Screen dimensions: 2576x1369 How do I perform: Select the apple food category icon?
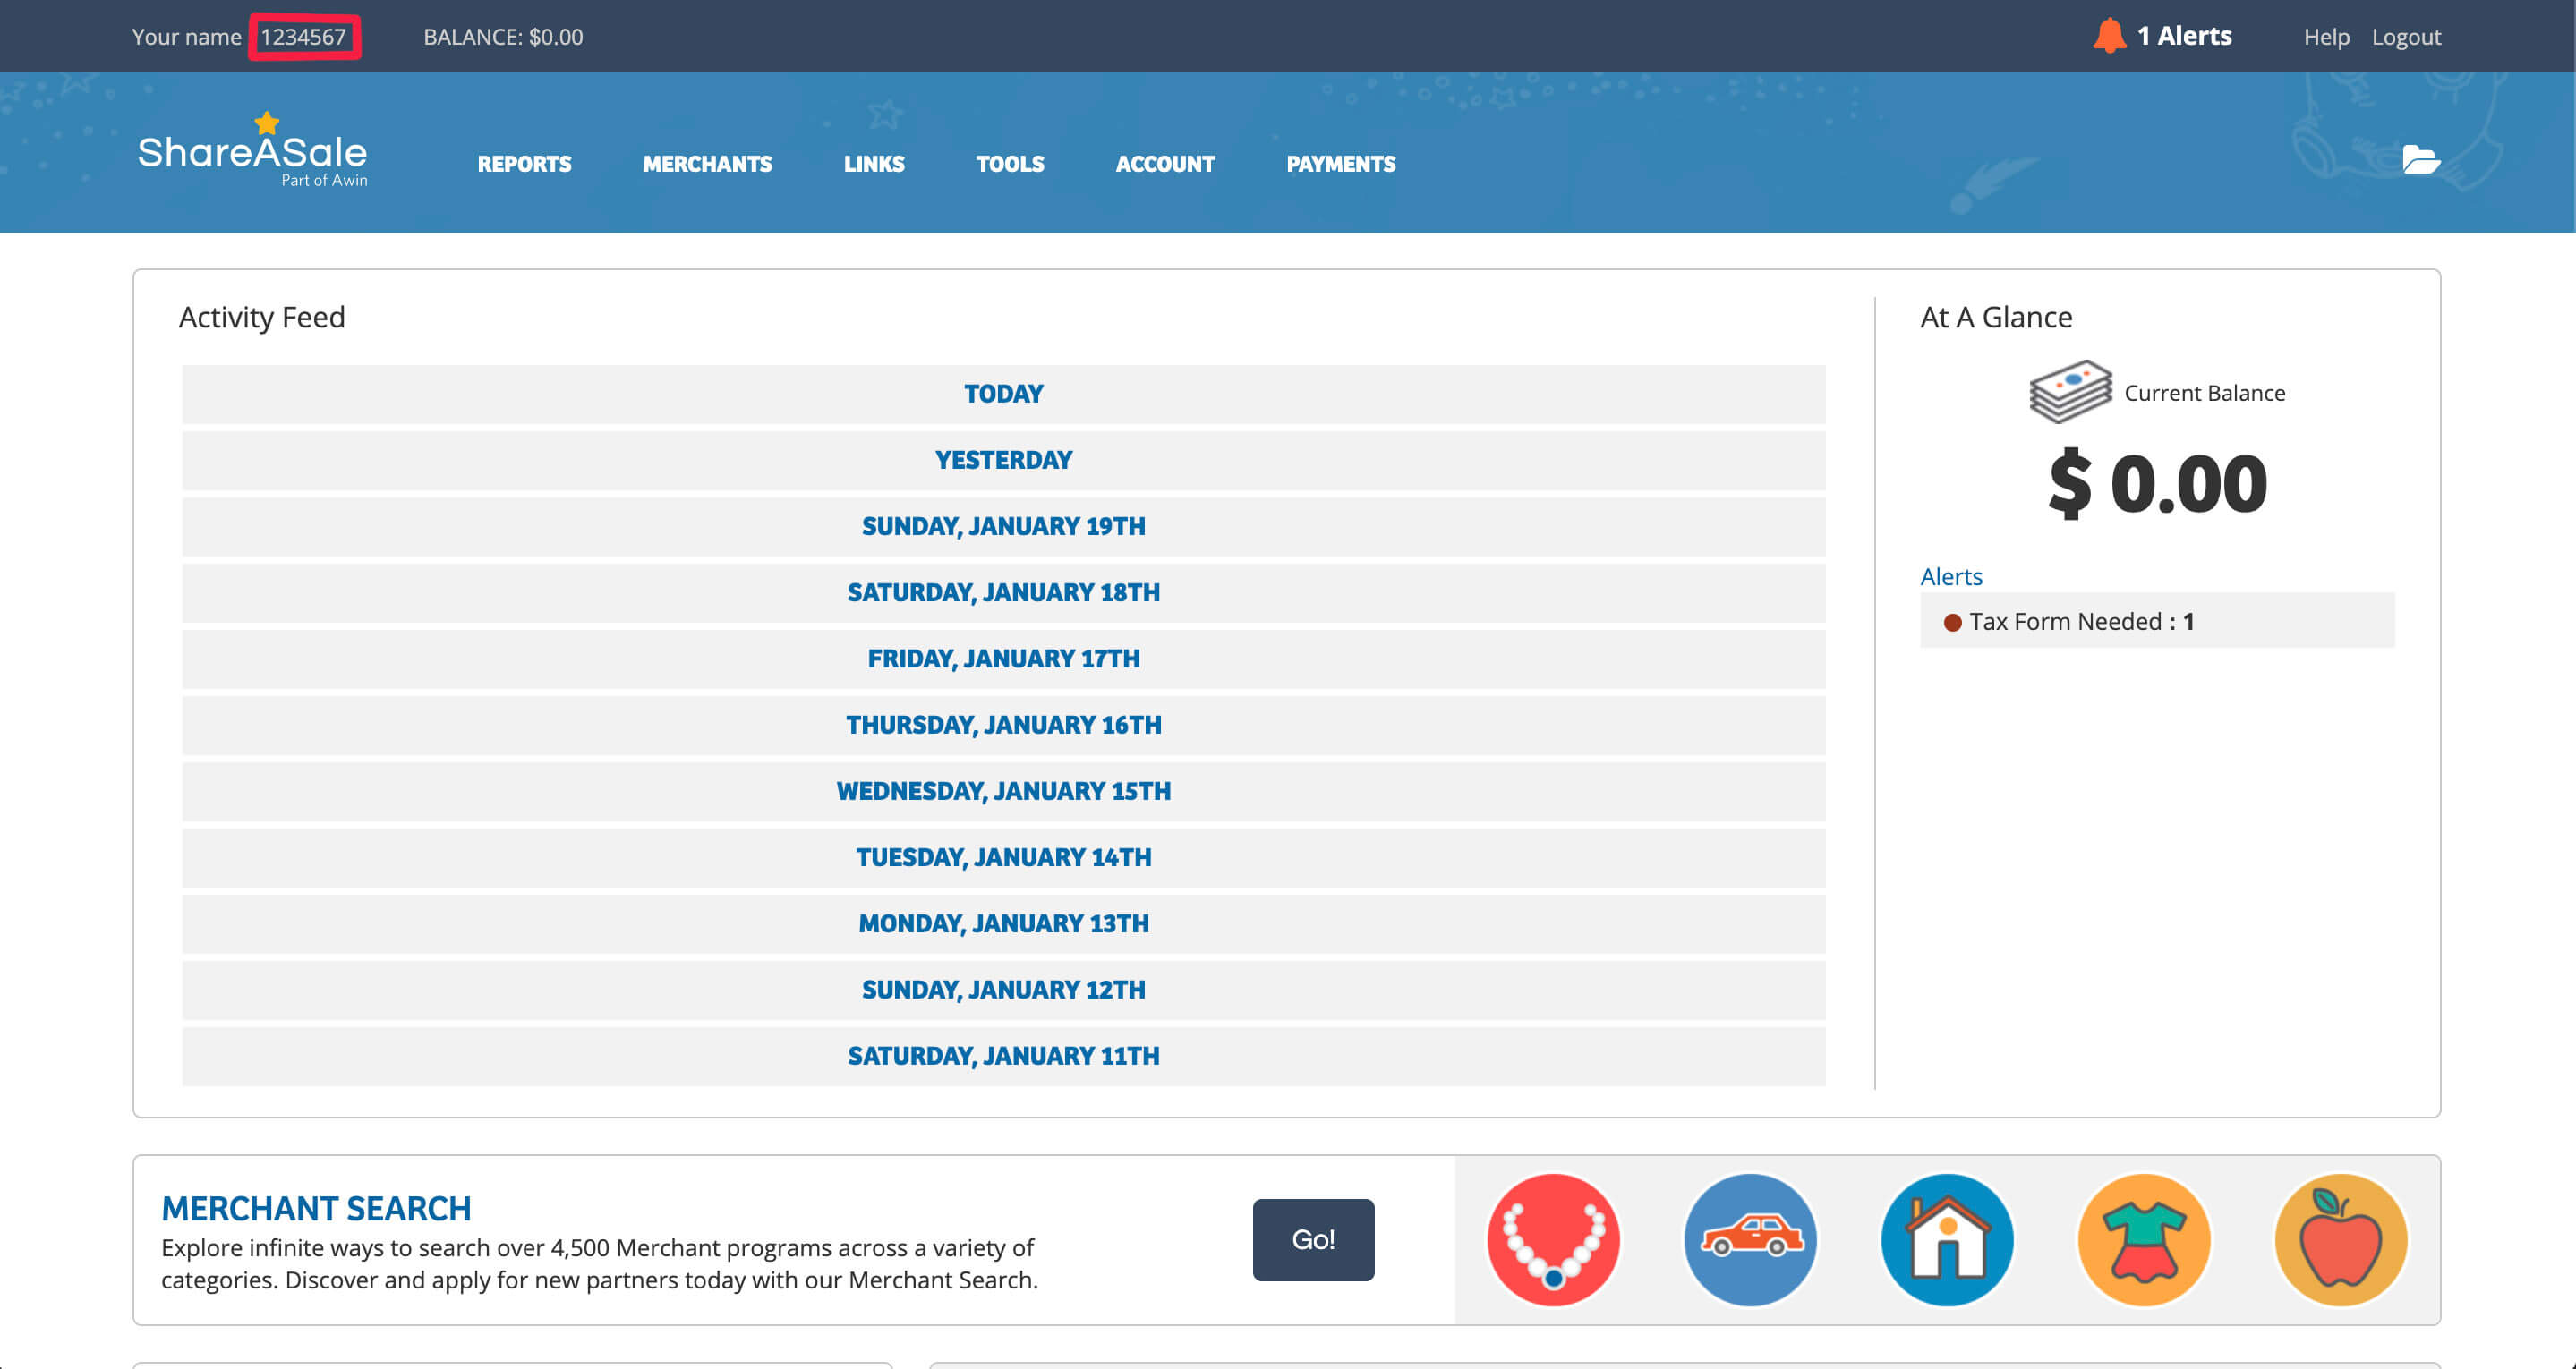2341,1240
